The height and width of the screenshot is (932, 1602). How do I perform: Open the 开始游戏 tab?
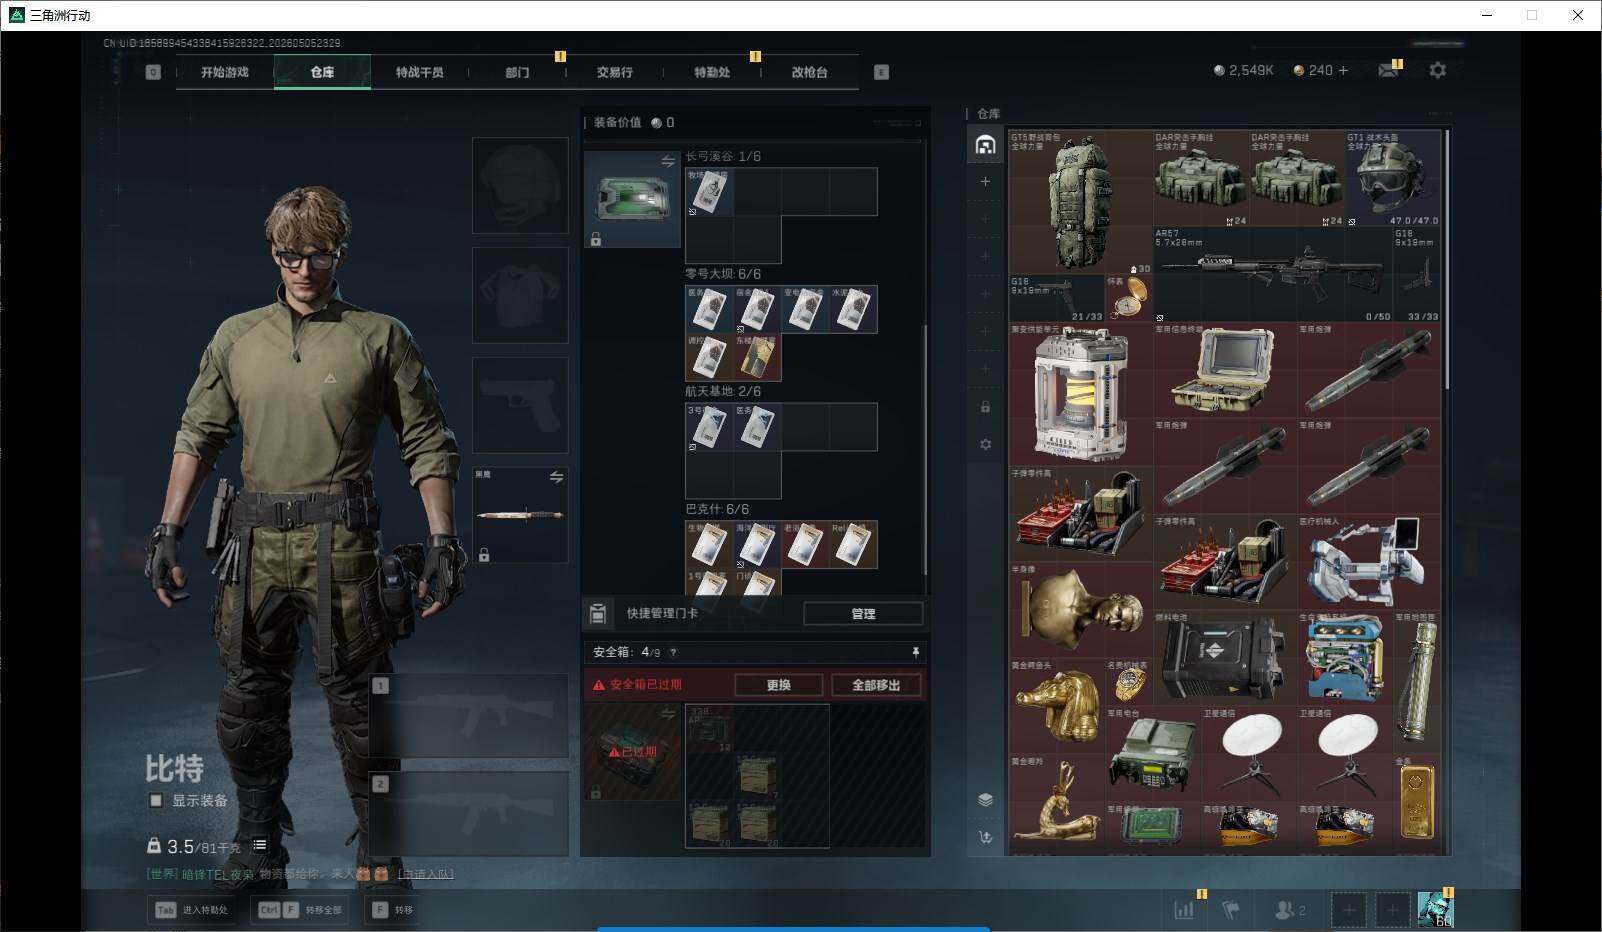[x=224, y=72]
